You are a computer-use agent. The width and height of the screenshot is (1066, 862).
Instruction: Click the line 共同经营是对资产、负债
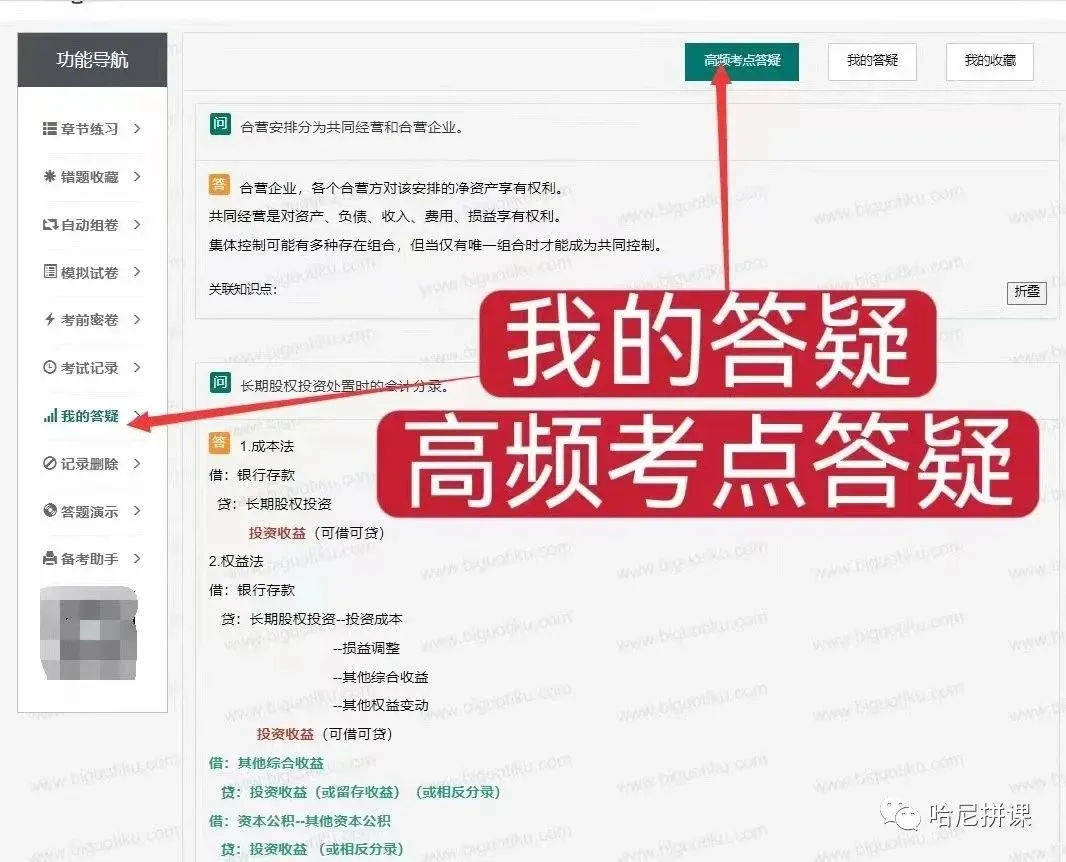point(386,217)
